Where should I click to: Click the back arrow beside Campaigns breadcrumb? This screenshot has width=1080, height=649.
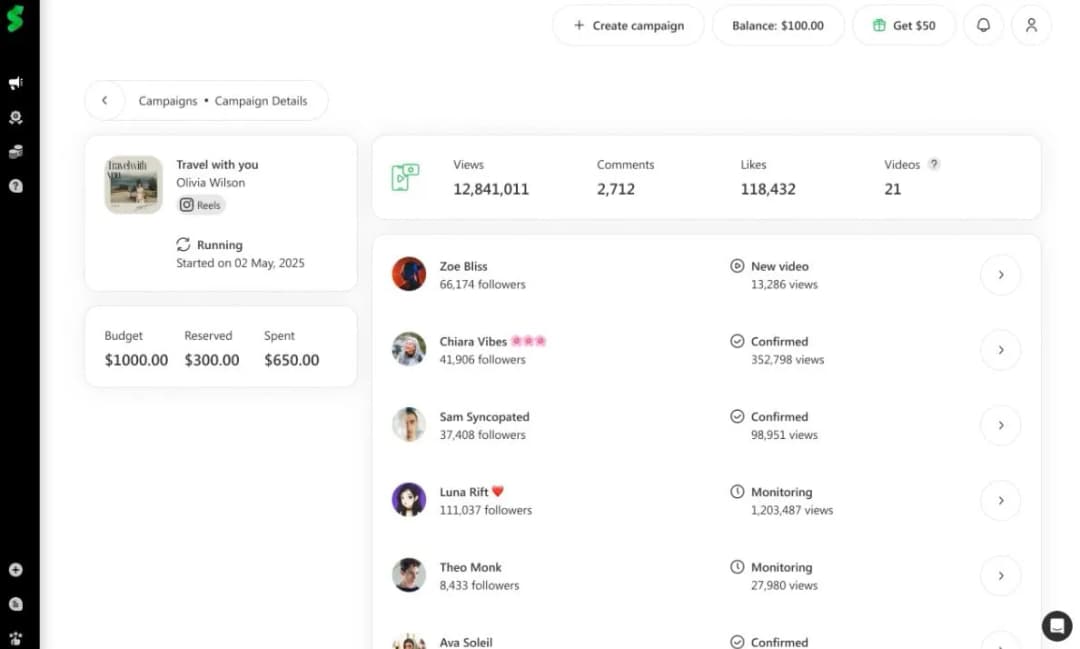coord(105,101)
